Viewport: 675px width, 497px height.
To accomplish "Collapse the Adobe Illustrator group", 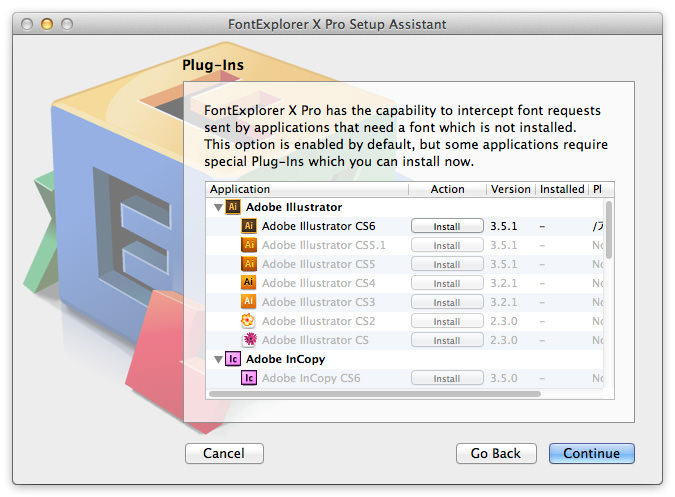I will pos(218,208).
